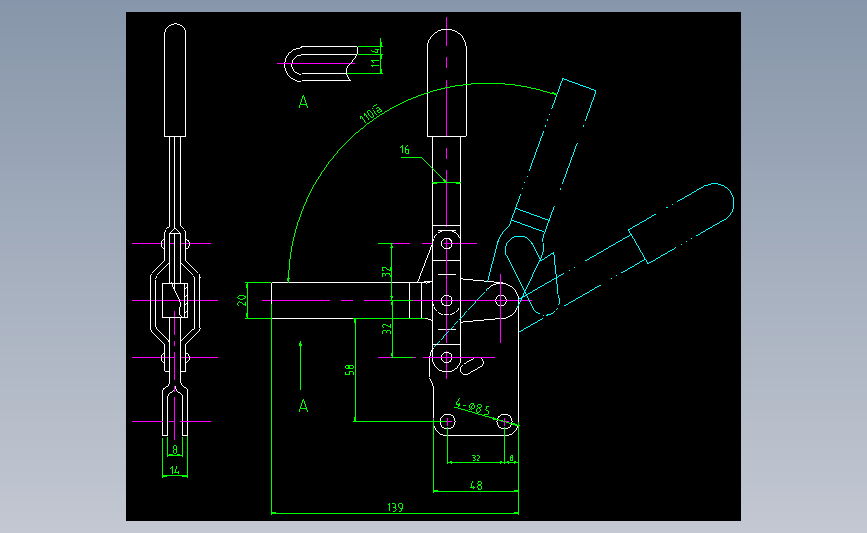Image resolution: width=867 pixels, height=533 pixels.
Task: Click the 110 angle annotation on the arc
Action: (370, 113)
